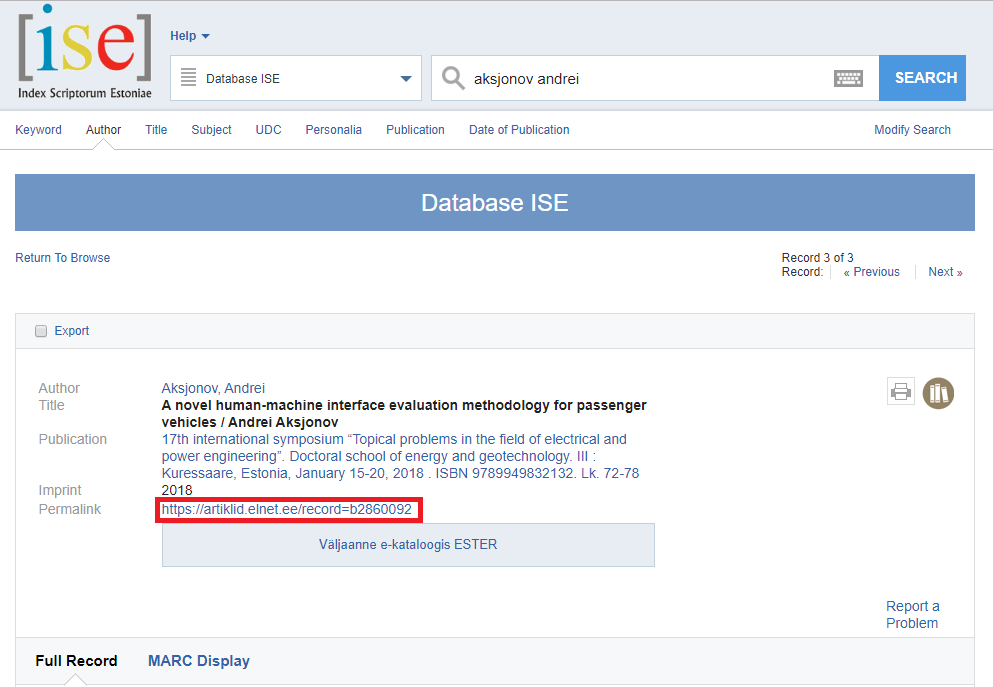
Task: Click the Imprint value 2018
Action: click(x=177, y=490)
